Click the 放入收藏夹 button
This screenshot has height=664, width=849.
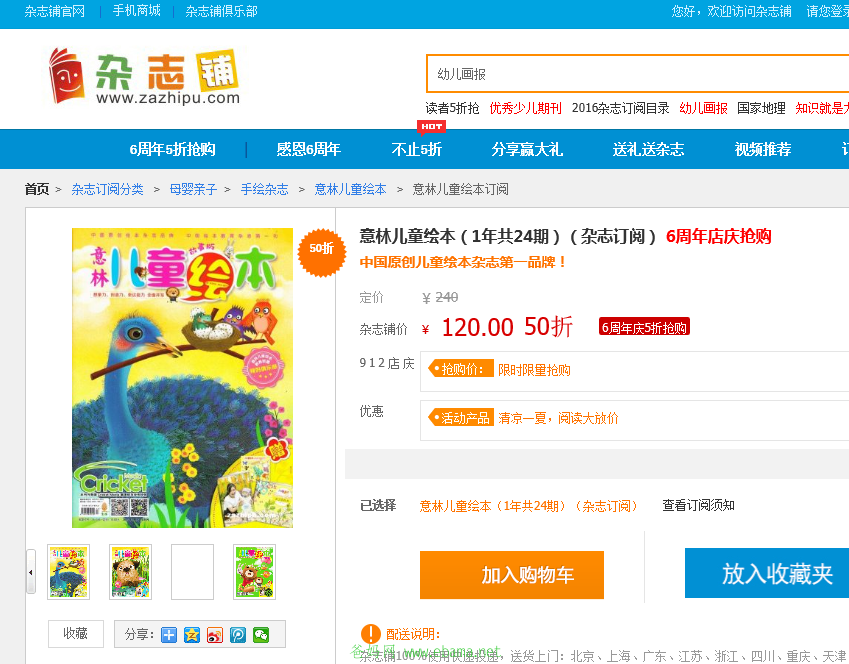(x=767, y=573)
